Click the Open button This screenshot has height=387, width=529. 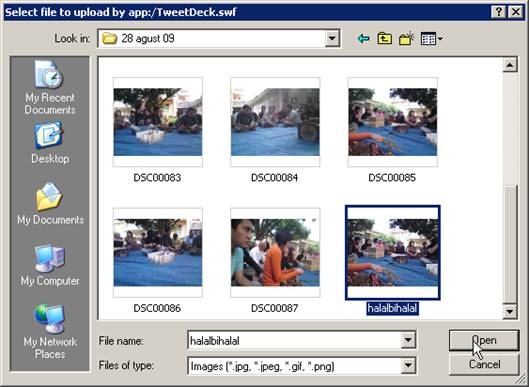point(484,340)
